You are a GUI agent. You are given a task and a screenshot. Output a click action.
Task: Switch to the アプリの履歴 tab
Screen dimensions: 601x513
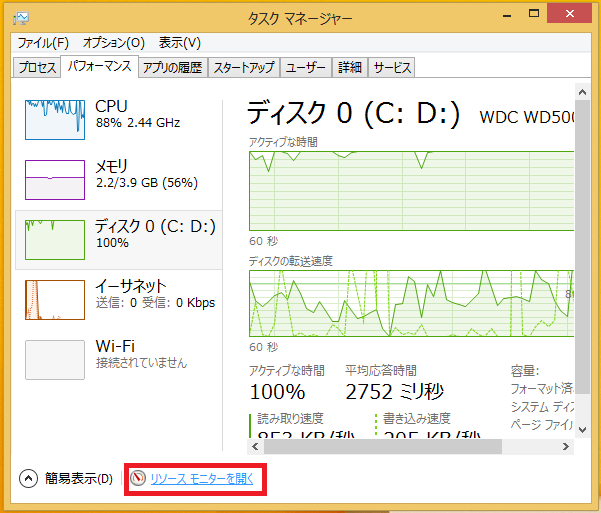(x=173, y=67)
